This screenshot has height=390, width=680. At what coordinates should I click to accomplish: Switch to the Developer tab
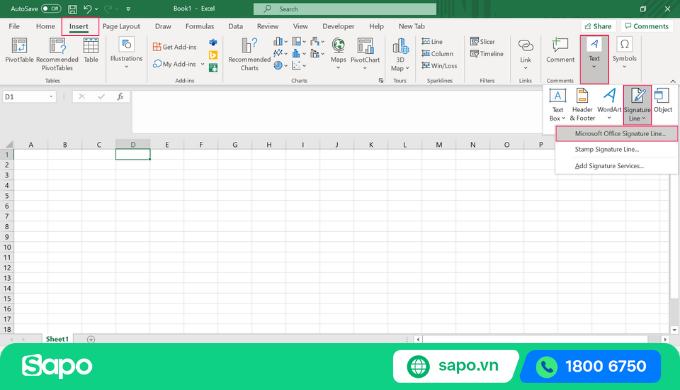coord(338,26)
